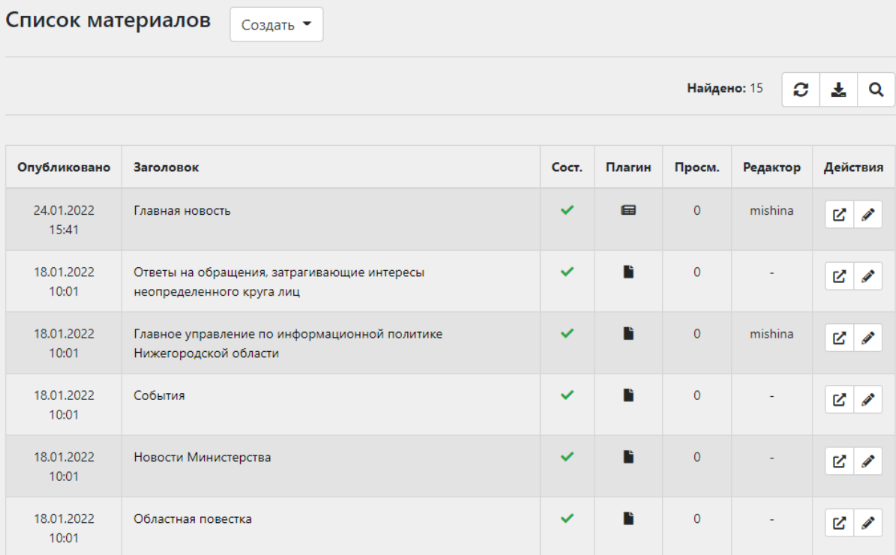Select the Ответы на обращения title text
The width and height of the screenshot is (896, 555).
pyautogui.click(x=279, y=282)
